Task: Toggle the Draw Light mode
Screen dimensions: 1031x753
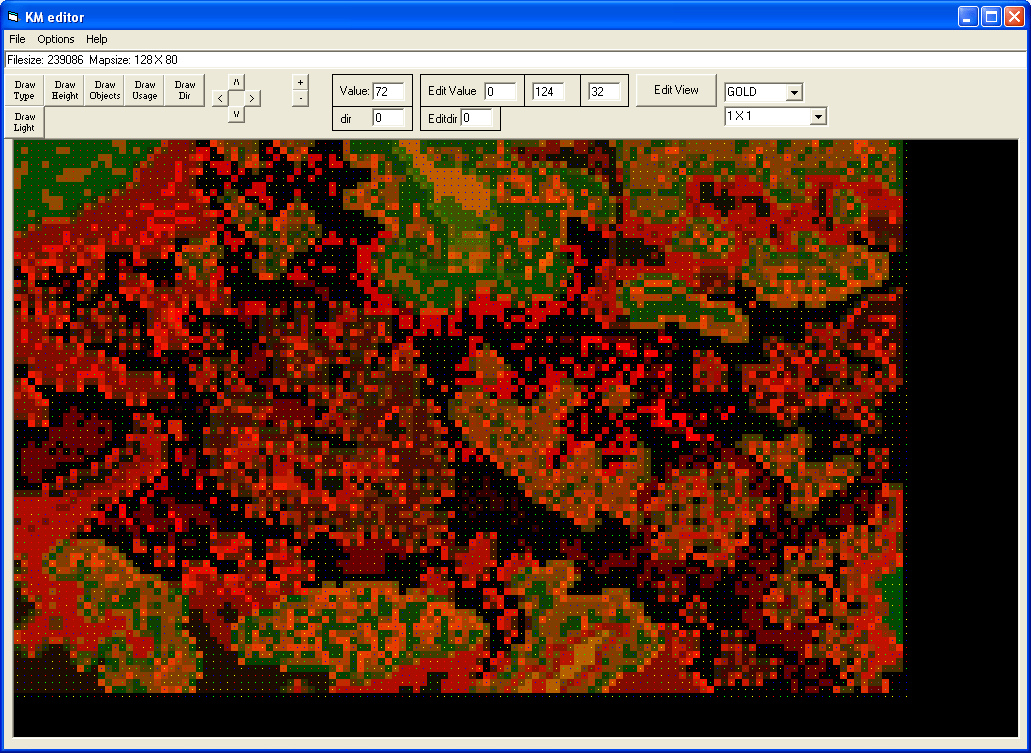Action: (25, 122)
